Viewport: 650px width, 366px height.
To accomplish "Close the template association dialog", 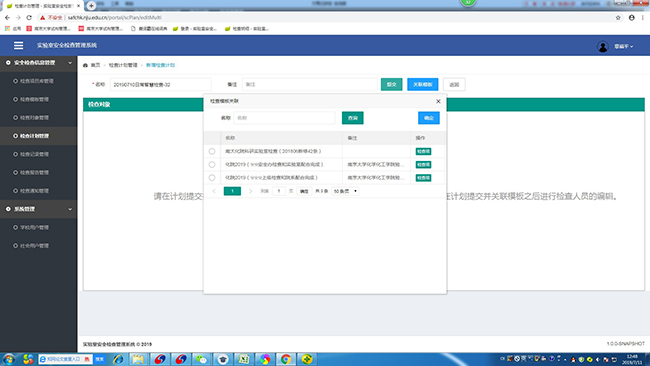I will (x=438, y=101).
